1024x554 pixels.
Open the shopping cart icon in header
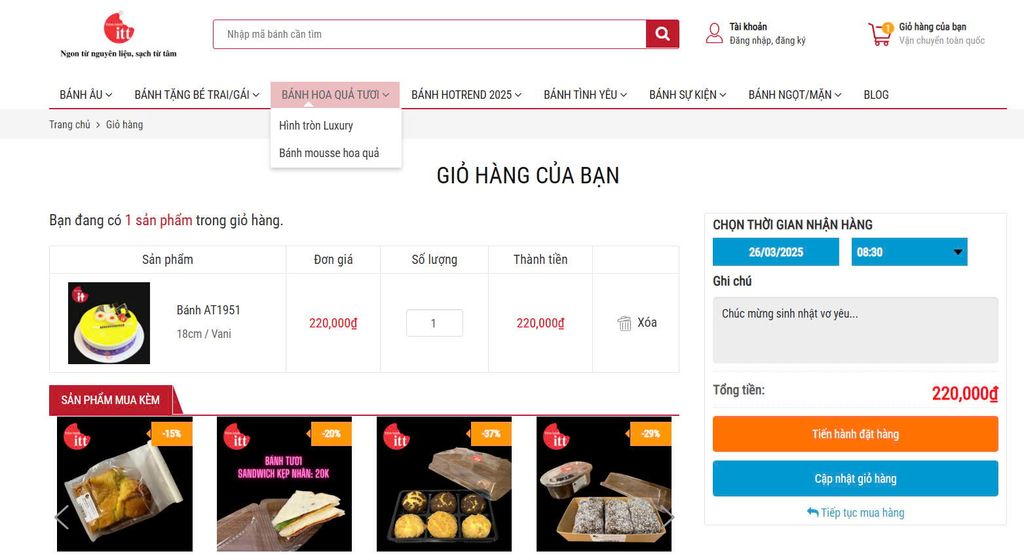[880, 34]
